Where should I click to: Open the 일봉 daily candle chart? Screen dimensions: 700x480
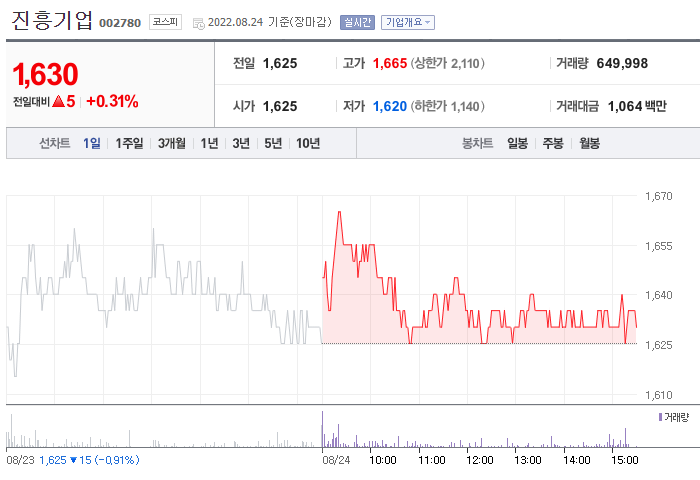pos(517,143)
